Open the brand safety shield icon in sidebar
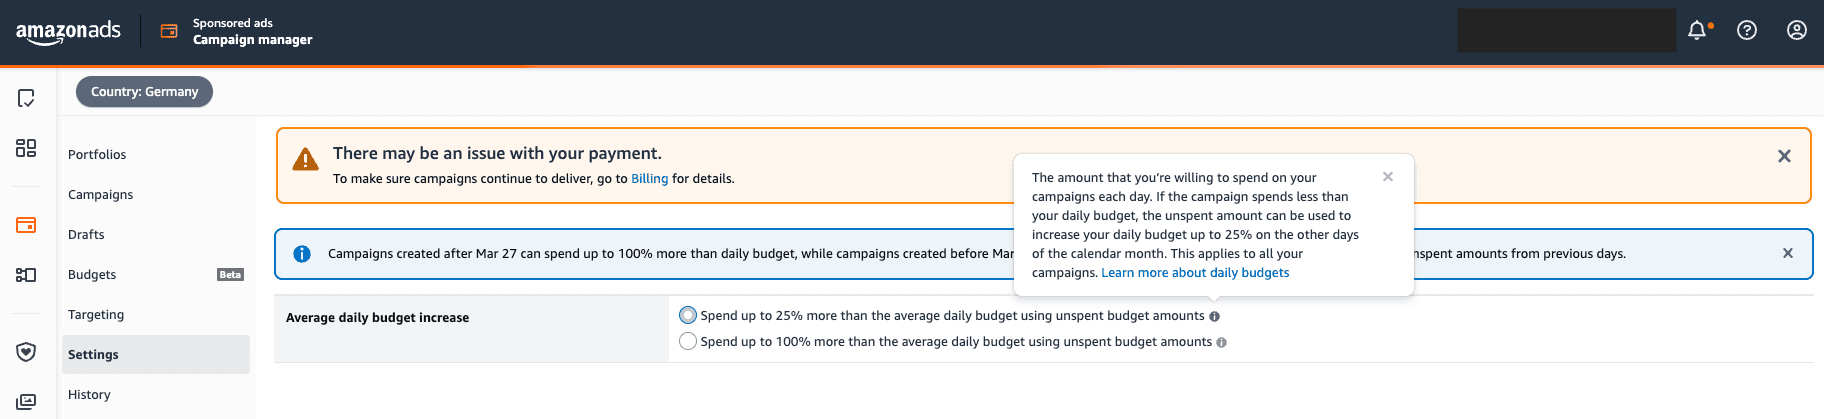Viewport: 1824px width, 419px height. [x=26, y=352]
